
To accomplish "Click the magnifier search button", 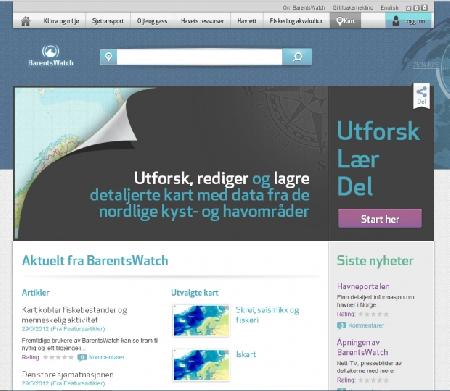I will click(297, 57).
